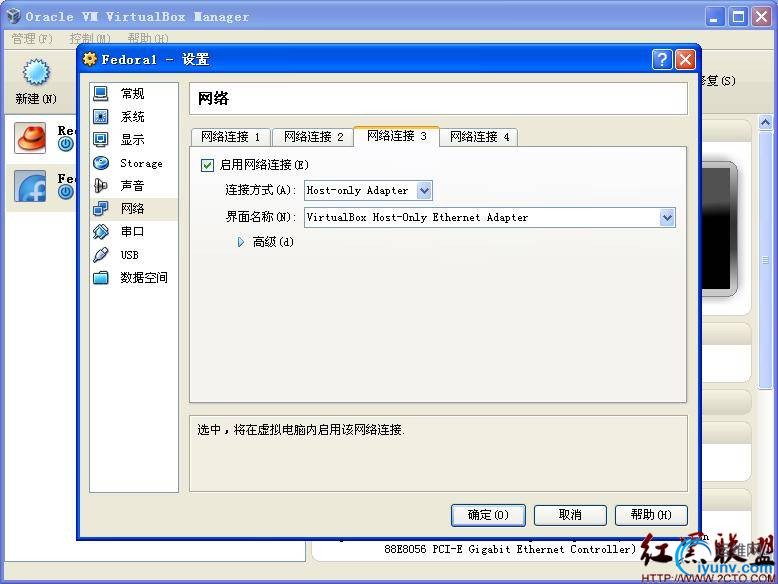
Task: Open the 连接方式 Host-only Adapter dropdown
Action: coord(368,191)
